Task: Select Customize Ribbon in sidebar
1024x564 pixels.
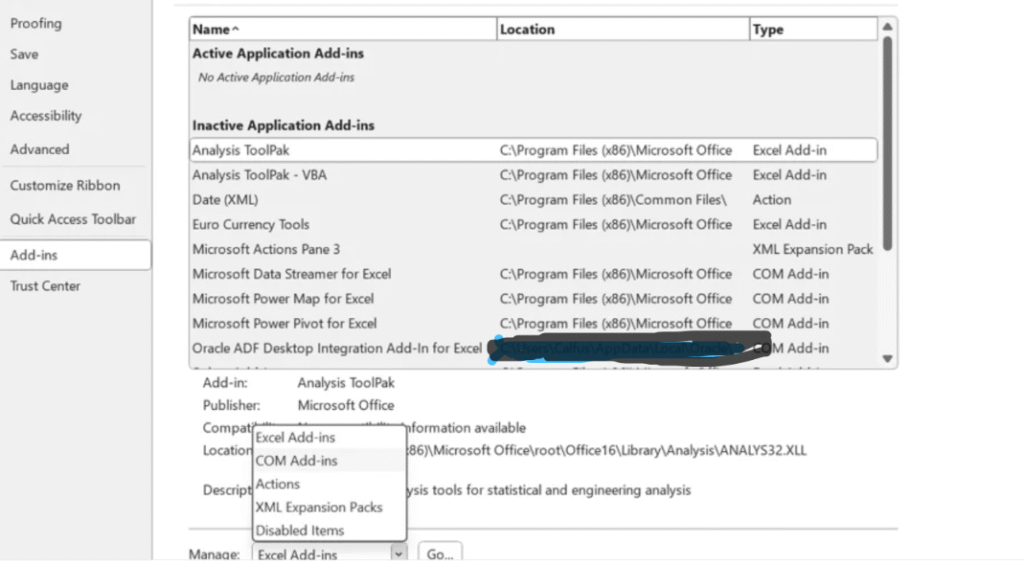Action: tap(65, 185)
